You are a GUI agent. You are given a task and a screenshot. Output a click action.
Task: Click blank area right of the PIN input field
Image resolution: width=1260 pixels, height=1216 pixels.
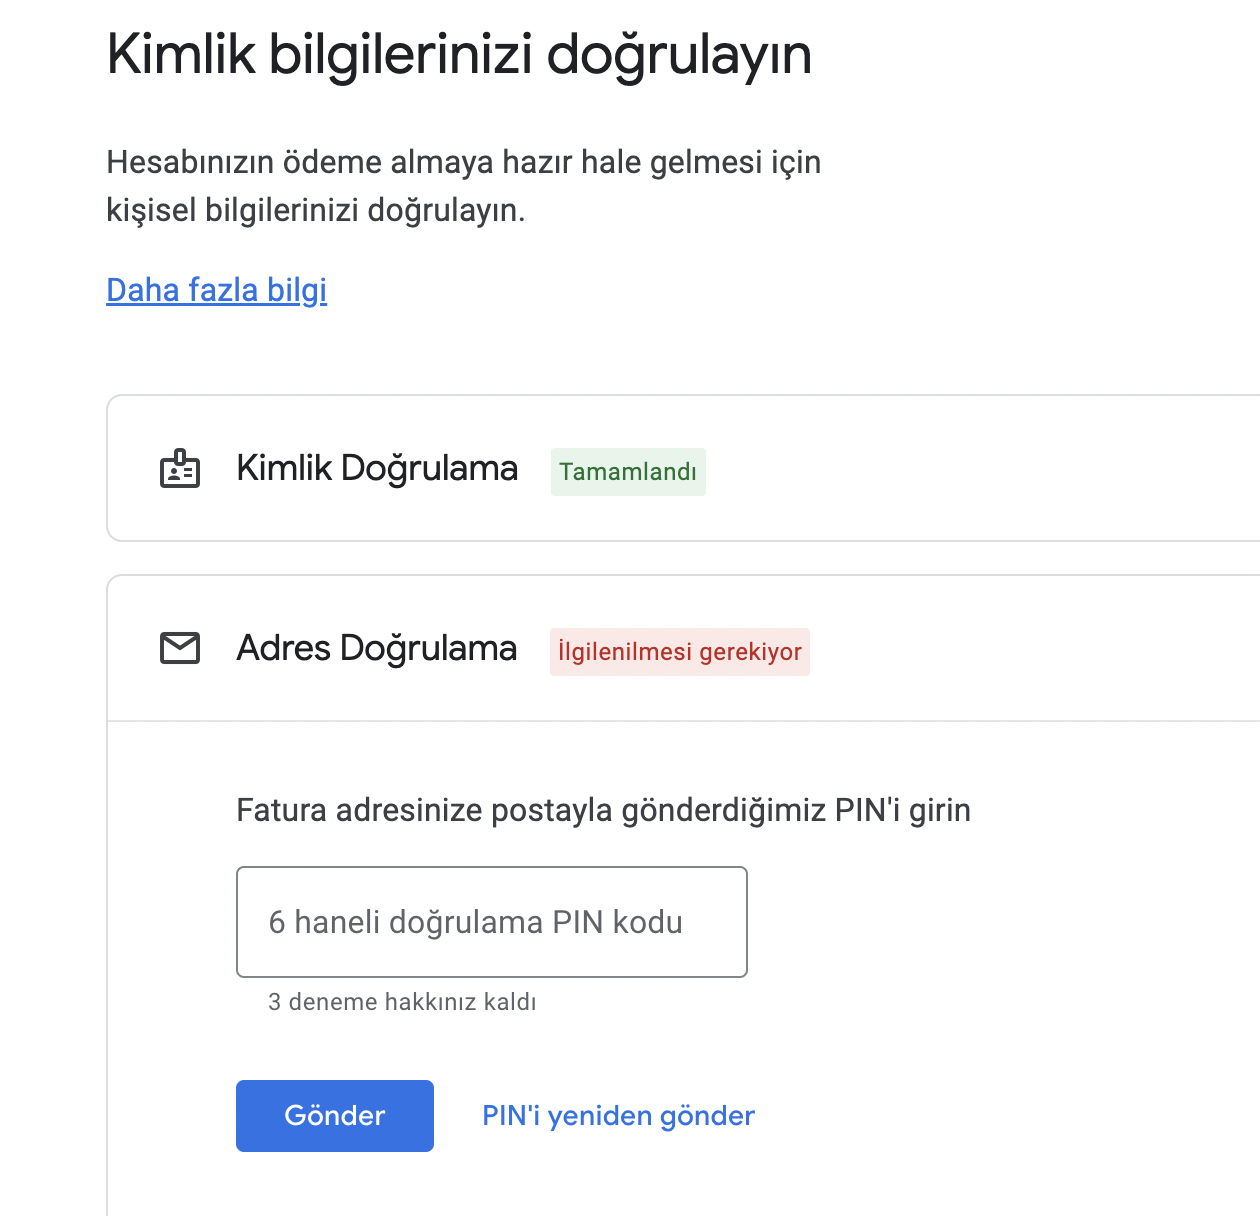pyautogui.click(x=1000, y=922)
